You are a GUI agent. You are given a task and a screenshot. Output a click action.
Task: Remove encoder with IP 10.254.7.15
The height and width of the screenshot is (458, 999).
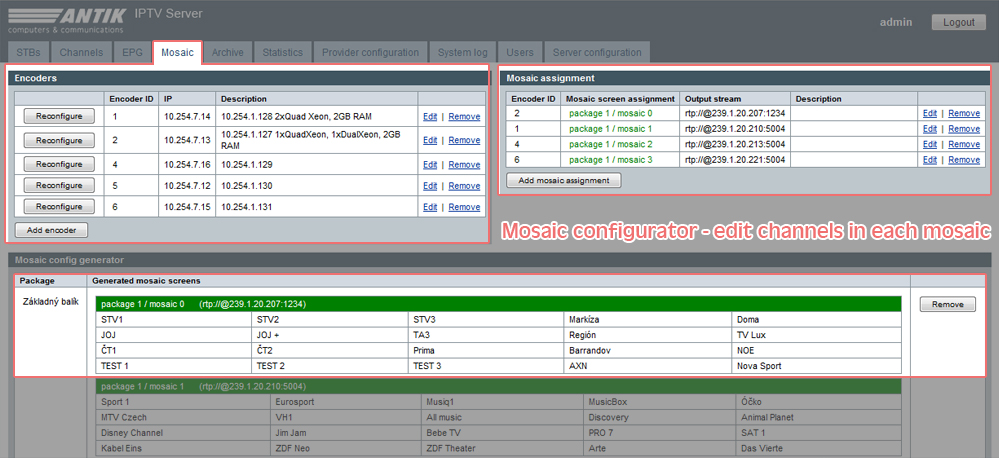[464, 207]
